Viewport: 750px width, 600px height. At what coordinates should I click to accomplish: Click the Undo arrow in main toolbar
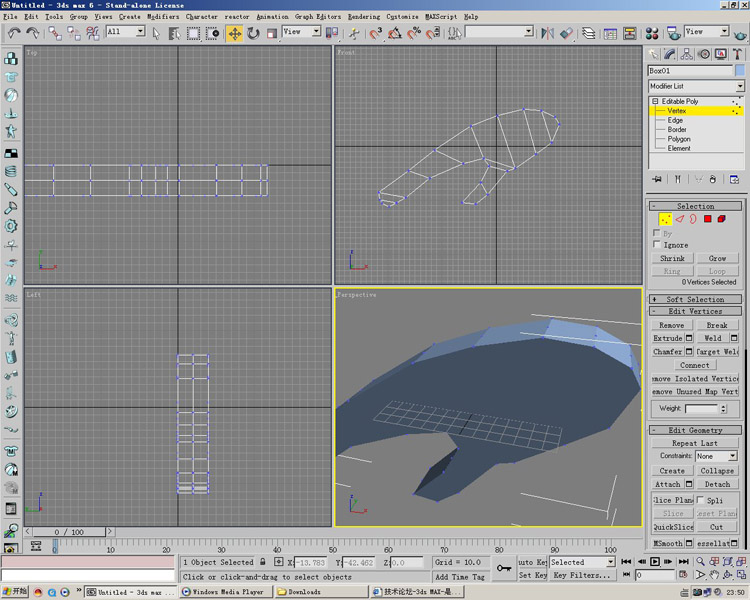click(x=14, y=33)
